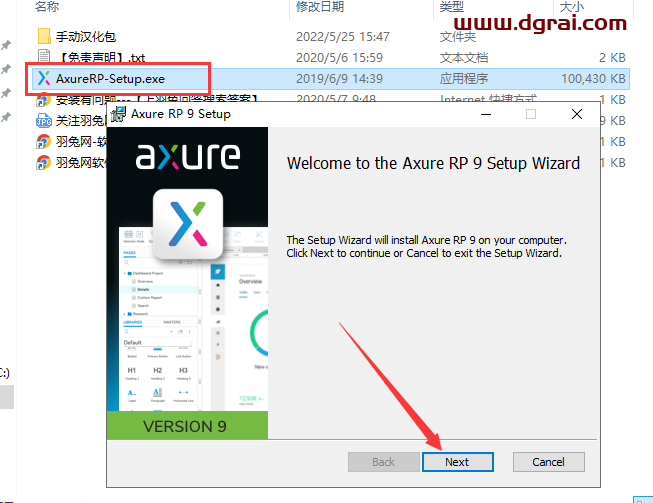Click Next in the Axure Setup Wizard

point(458,462)
